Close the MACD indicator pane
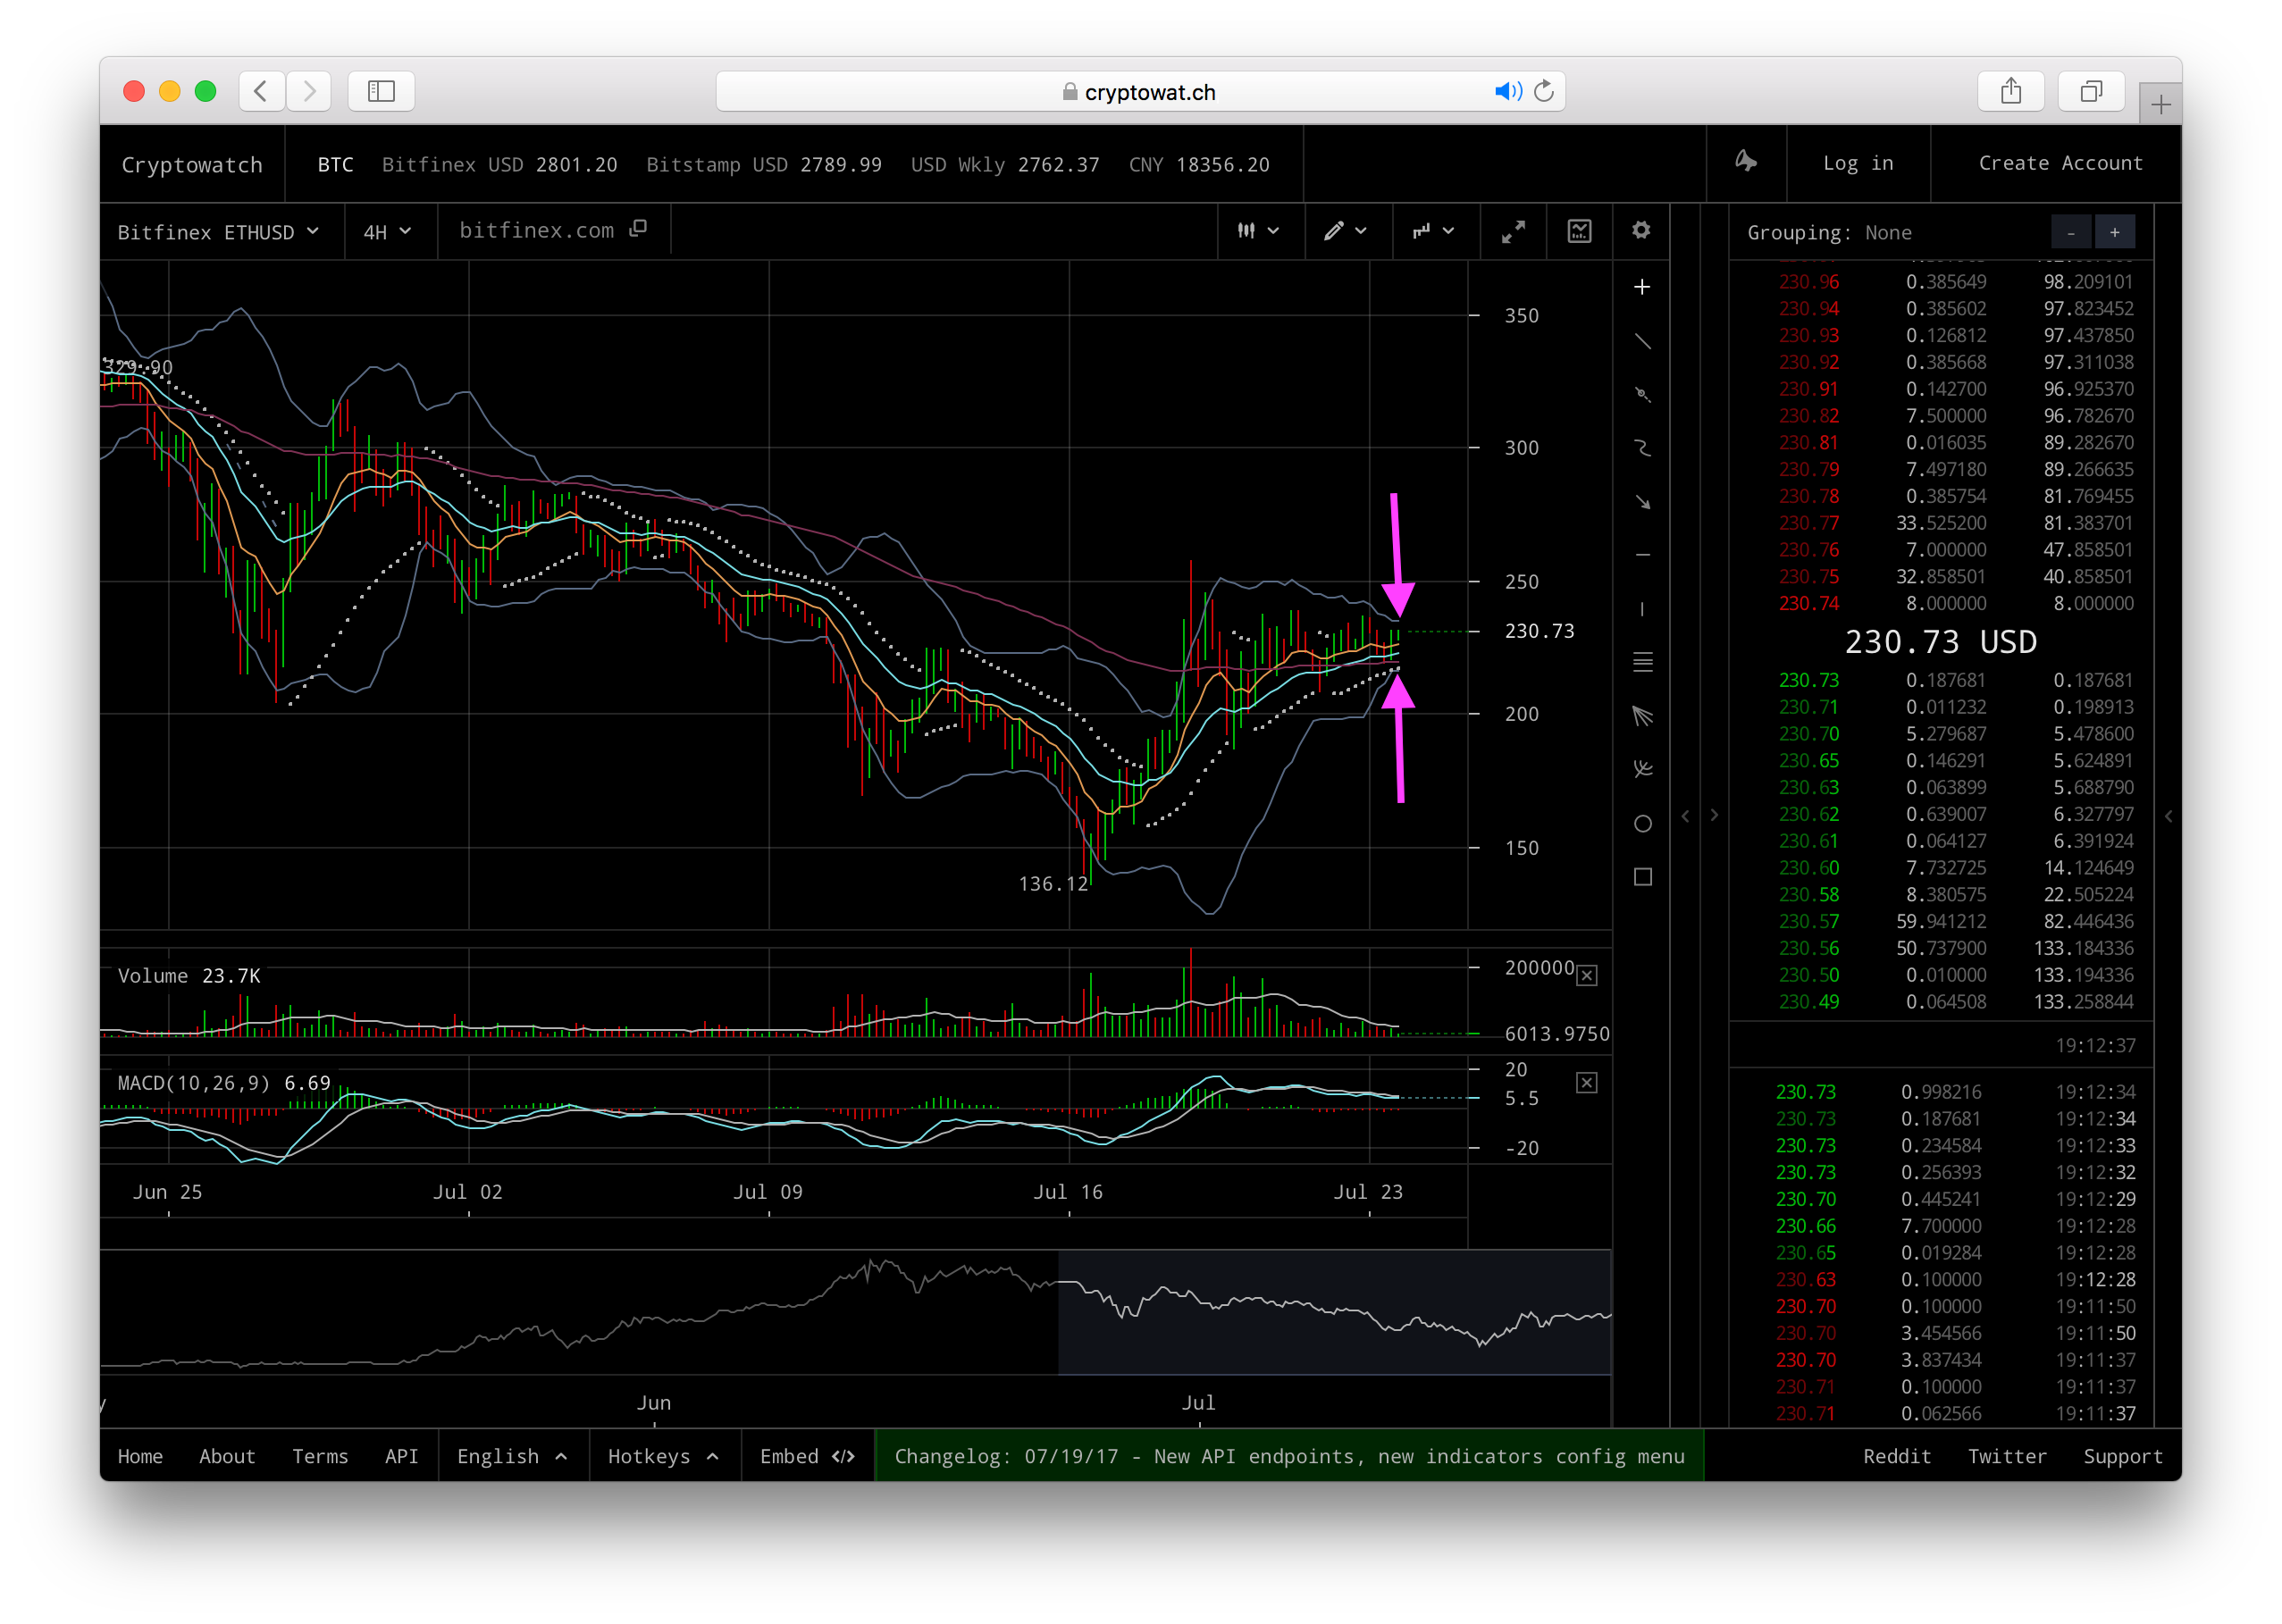The height and width of the screenshot is (1624, 2282). (x=1587, y=1083)
